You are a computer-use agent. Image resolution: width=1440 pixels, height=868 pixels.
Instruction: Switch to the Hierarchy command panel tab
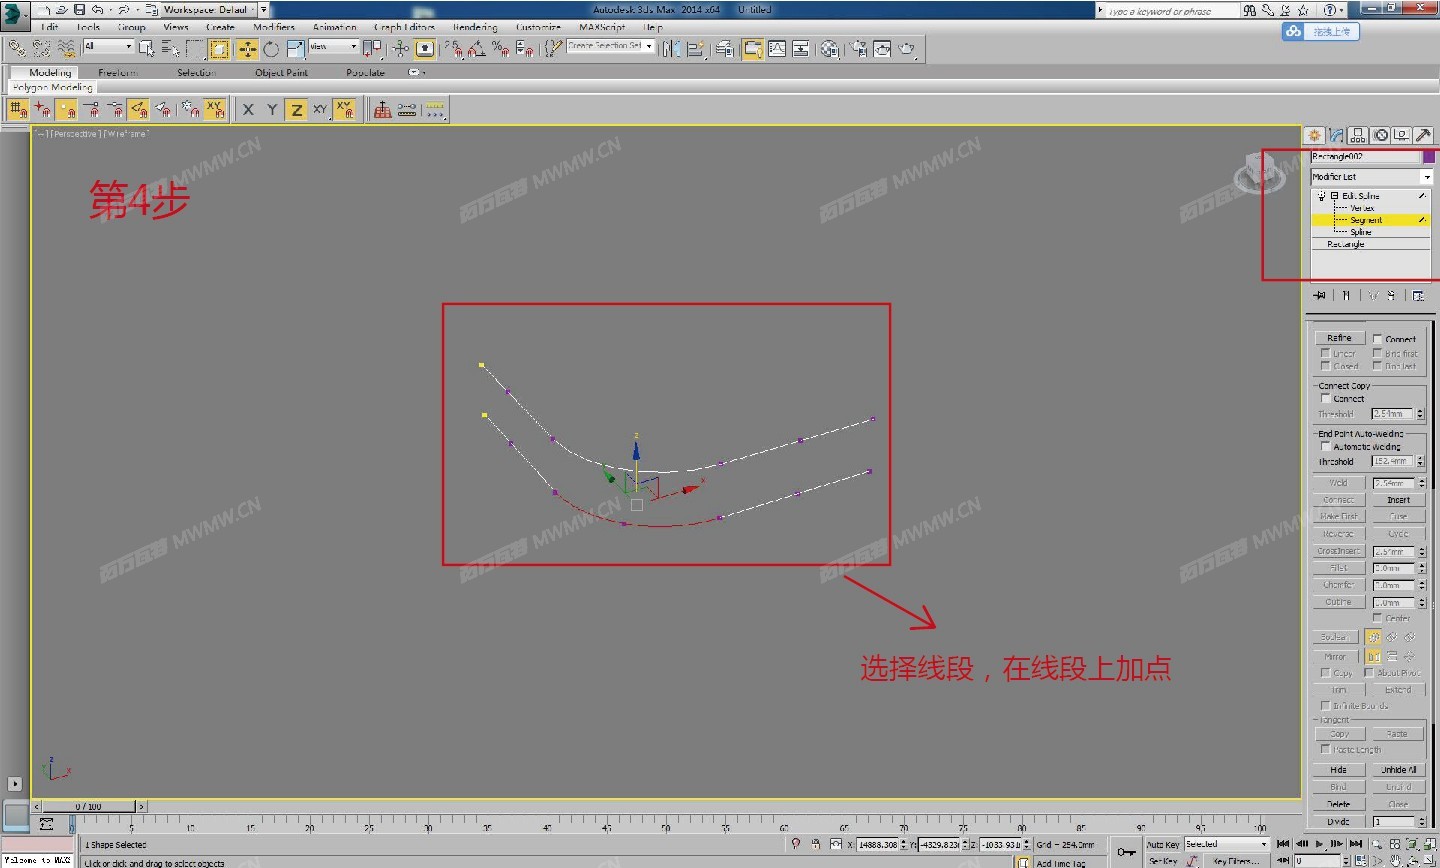tap(1358, 135)
